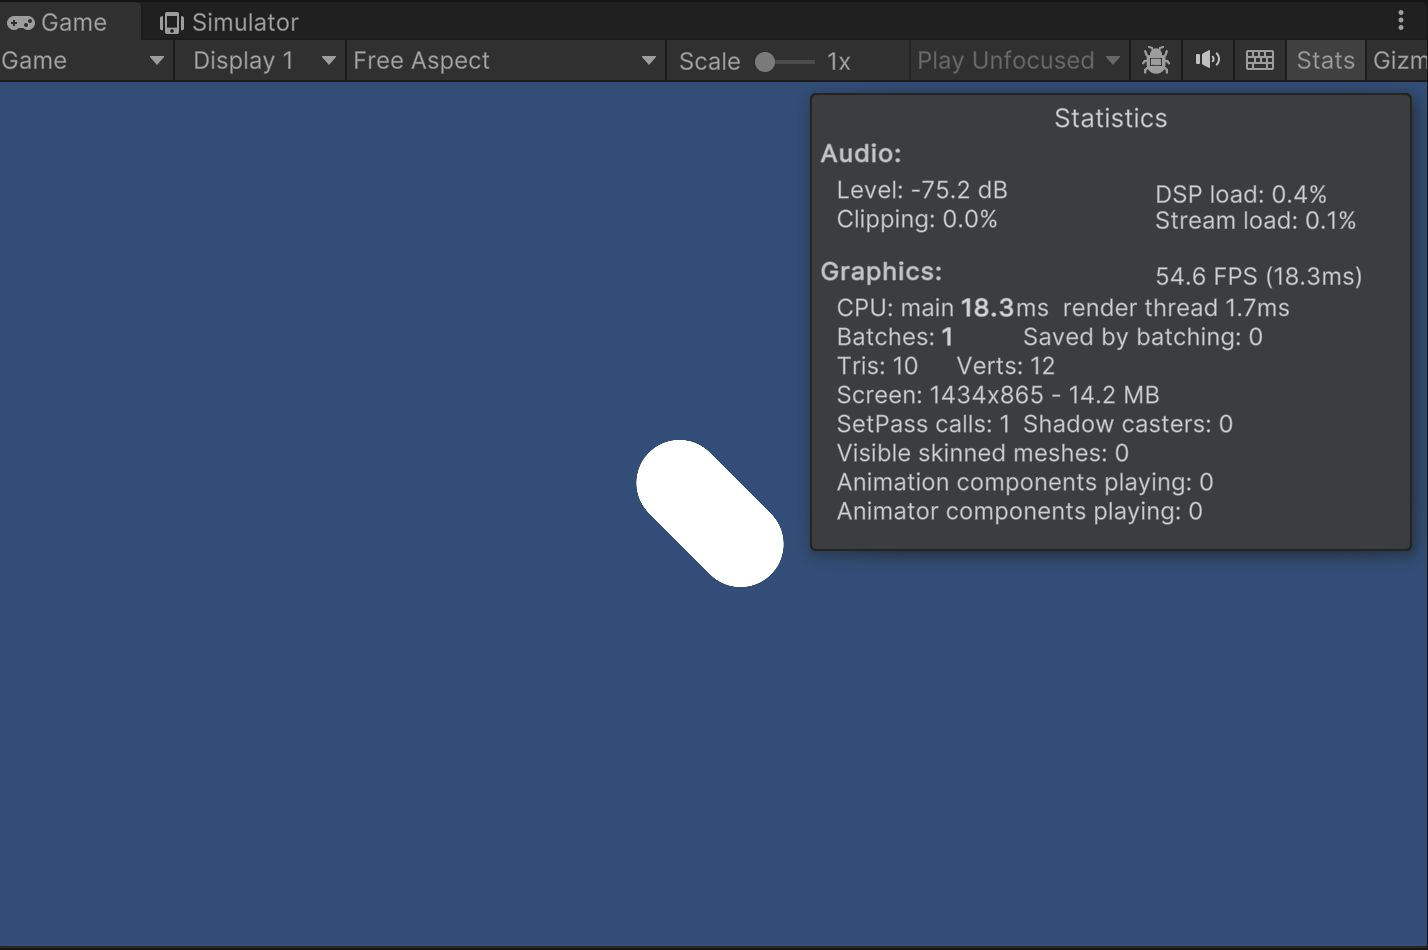The width and height of the screenshot is (1428, 950).
Task: Open the Display 1 dropdown
Action: tap(260, 60)
